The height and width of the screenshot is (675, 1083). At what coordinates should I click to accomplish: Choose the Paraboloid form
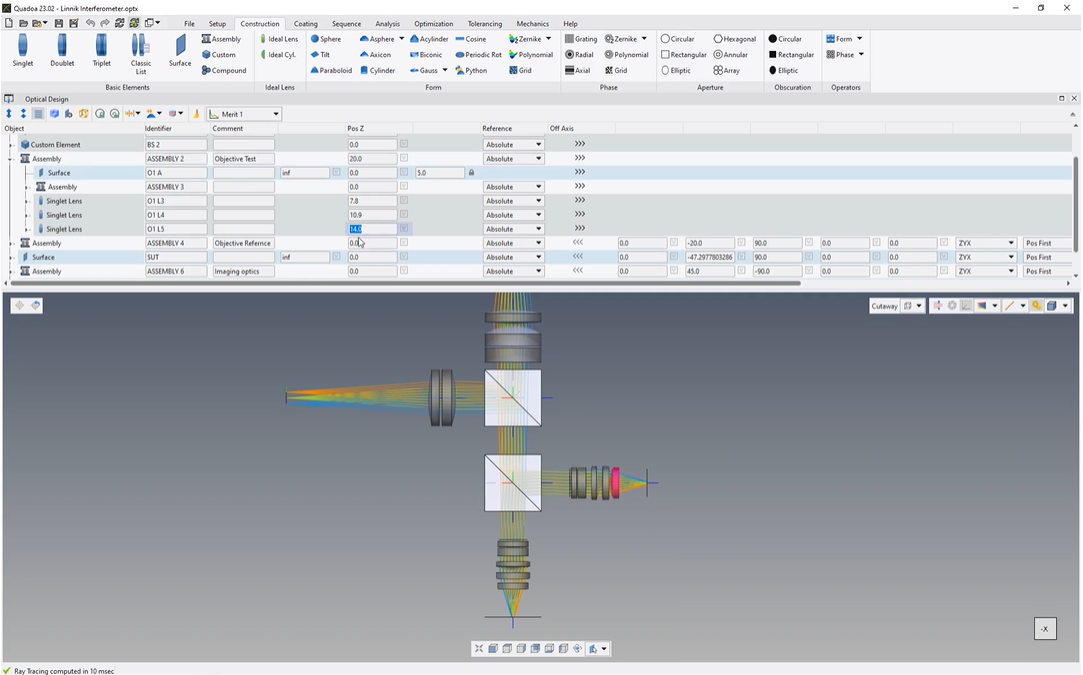pyautogui.click(x=332, y=70)
